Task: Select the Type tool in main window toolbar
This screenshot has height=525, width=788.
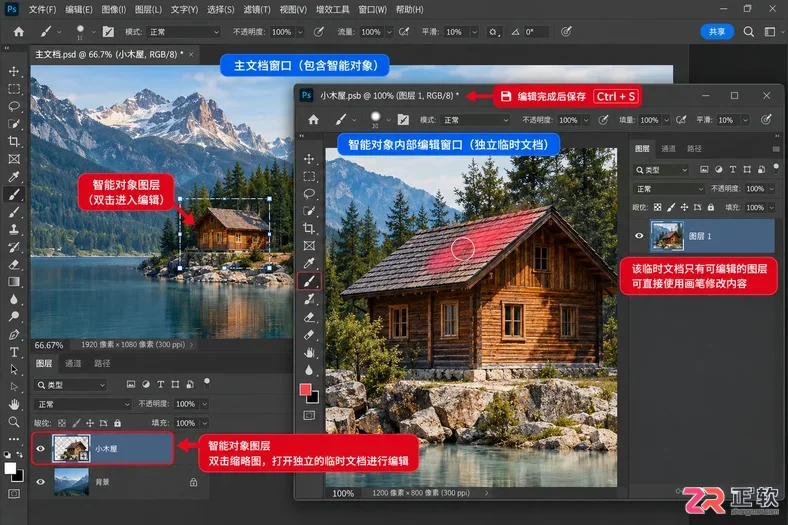Action: tap(14, 352)
